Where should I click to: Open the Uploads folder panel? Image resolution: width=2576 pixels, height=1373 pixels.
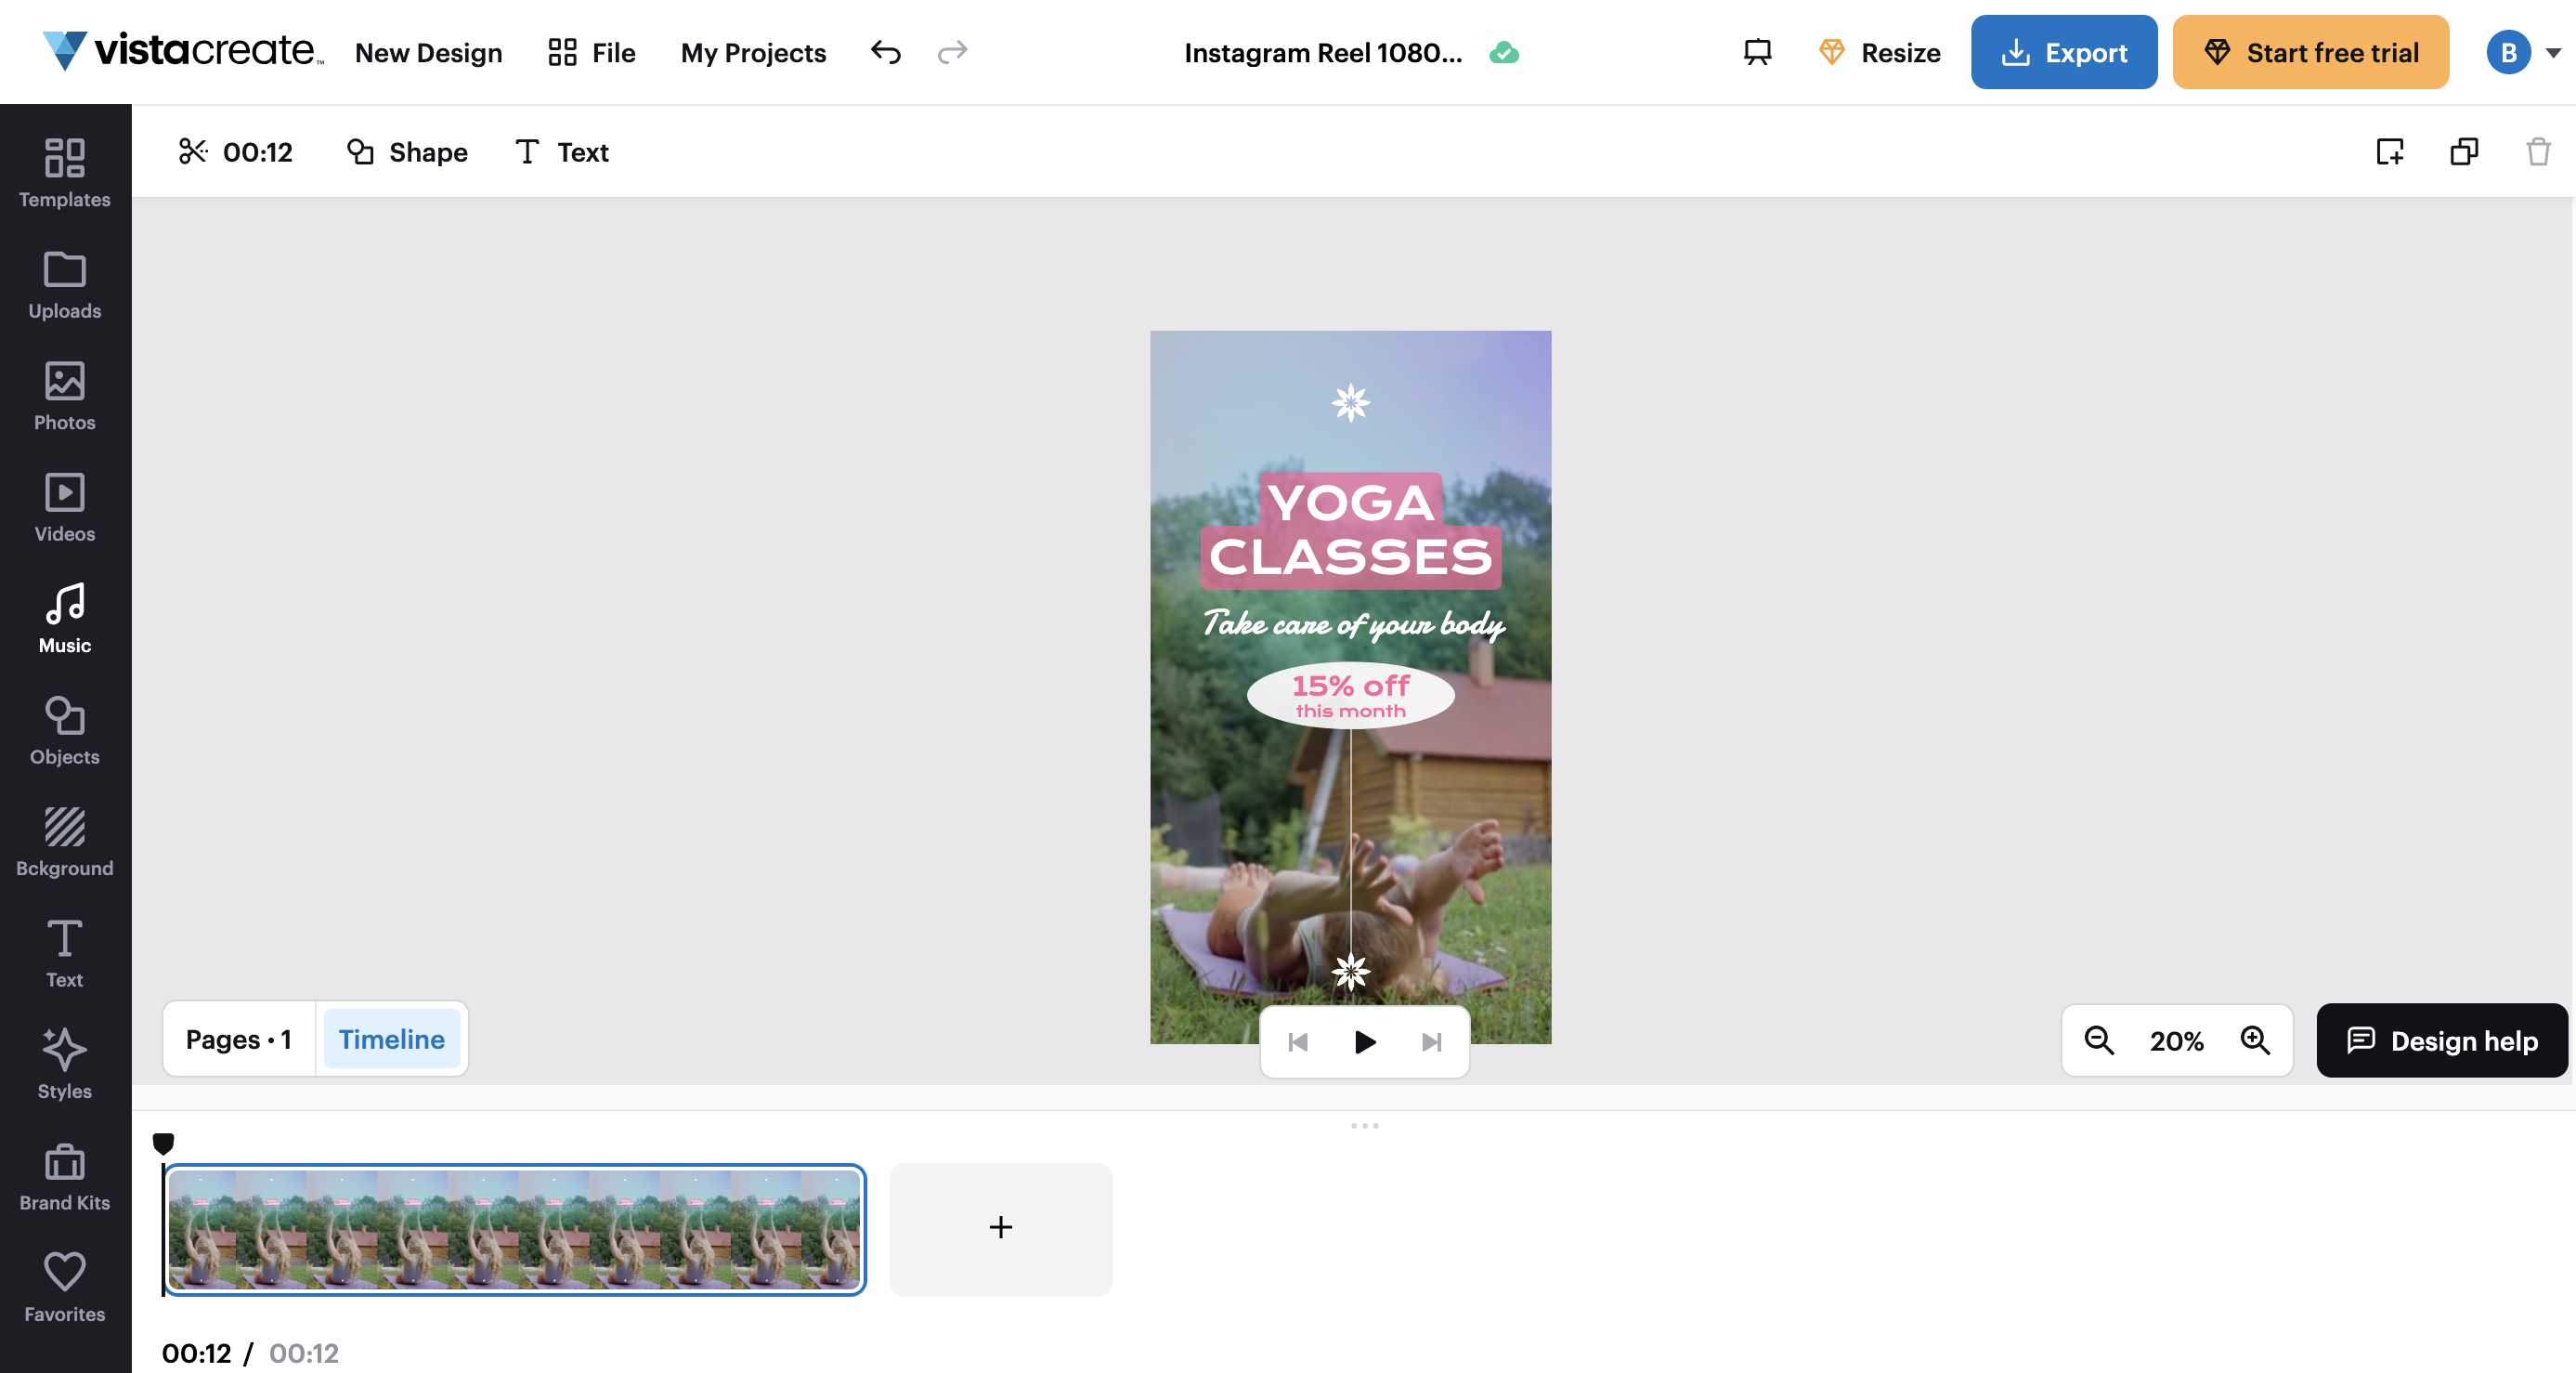tap(65, 285)
